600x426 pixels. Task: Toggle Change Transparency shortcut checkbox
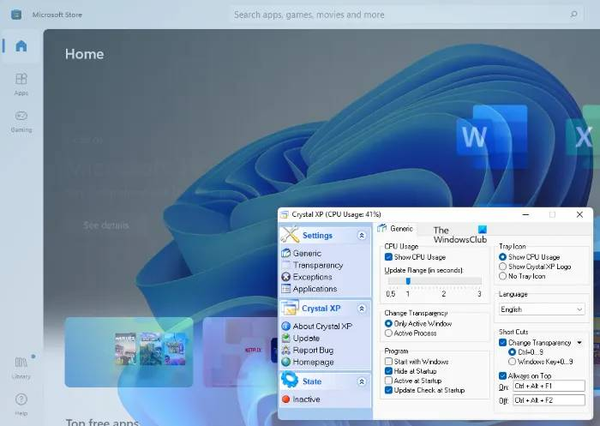[503, 343]
